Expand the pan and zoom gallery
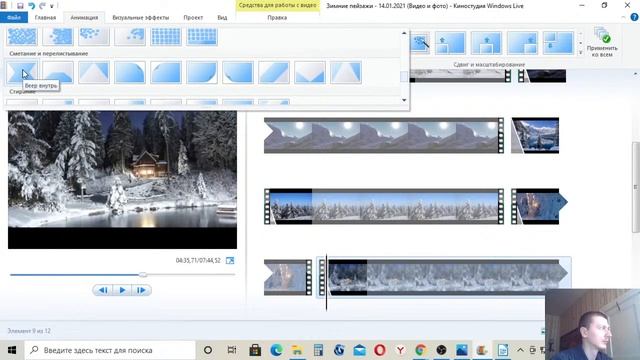 pyautogui.click(x=580, y=53)
